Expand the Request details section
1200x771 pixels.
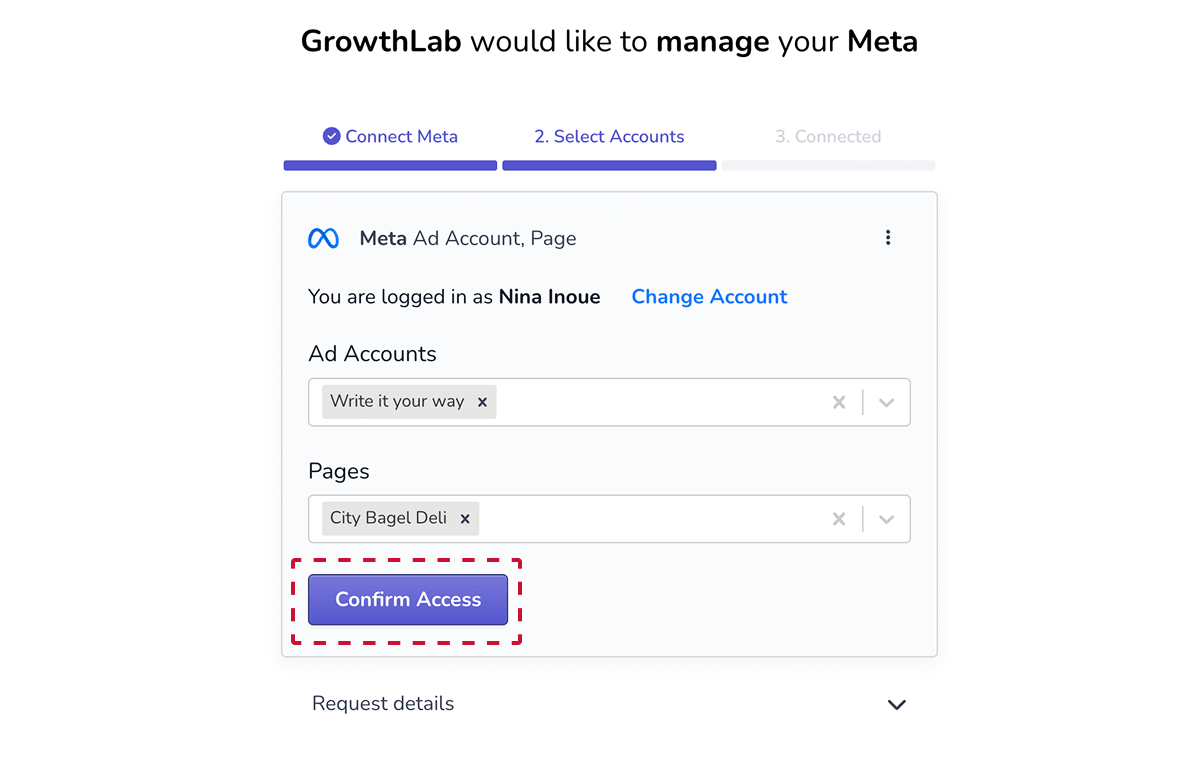(897, 704)
